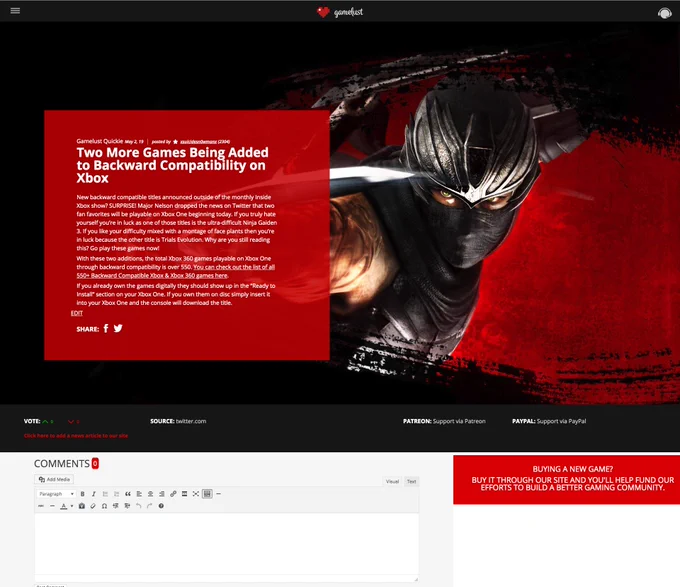Switch to the Text editor tab

[x=412, y=481]
